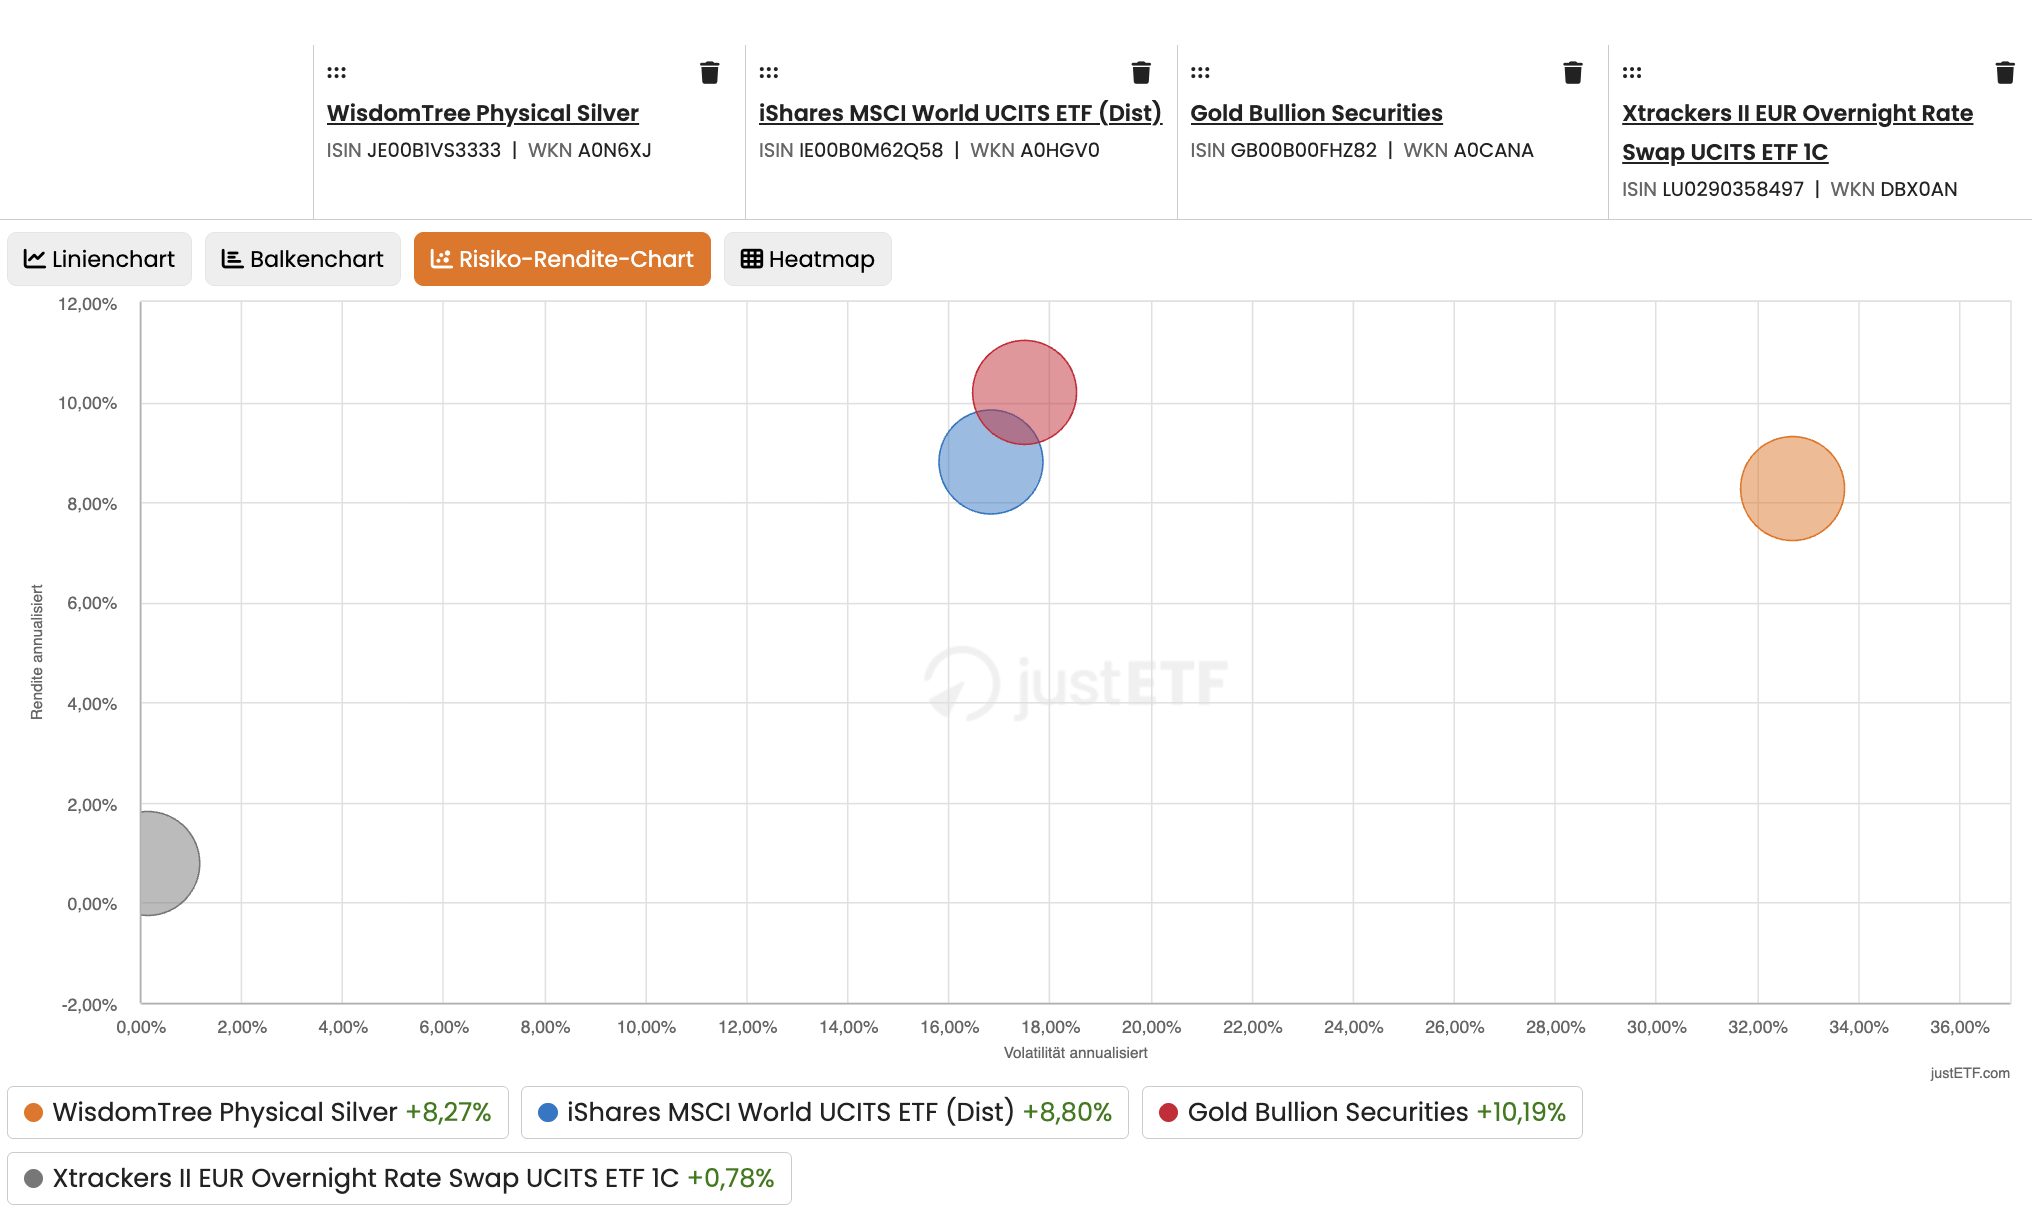Open Xtrackers II EUR Overnight Rate Swap link
The width and height of the screenshot is (2032, 1210).
(x=1797, y=132)
